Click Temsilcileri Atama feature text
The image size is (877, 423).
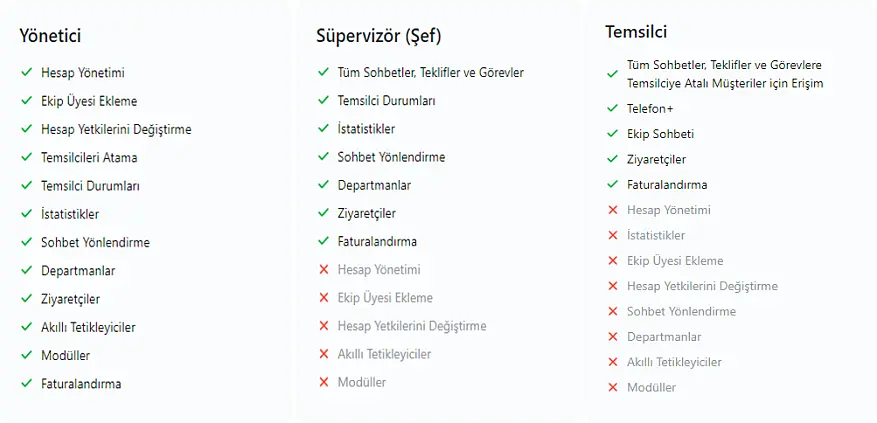[x=89, y=158]
